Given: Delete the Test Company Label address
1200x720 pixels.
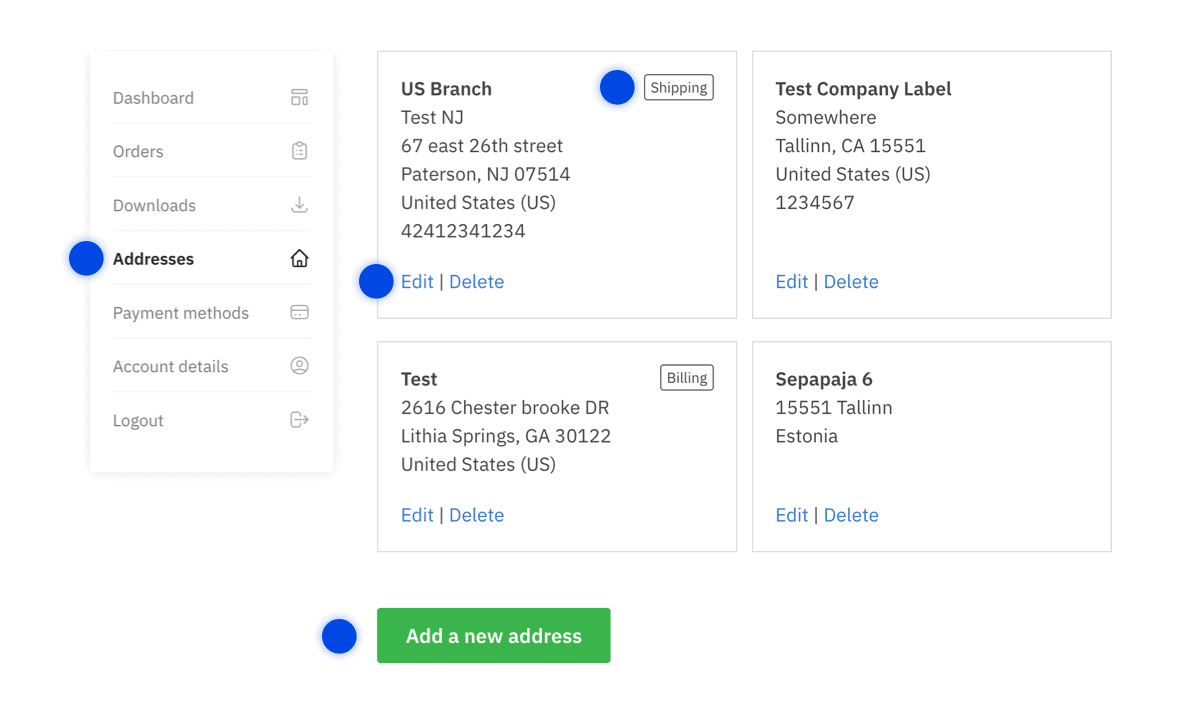Looking at the screenshot, I should (x=851, y=281).
